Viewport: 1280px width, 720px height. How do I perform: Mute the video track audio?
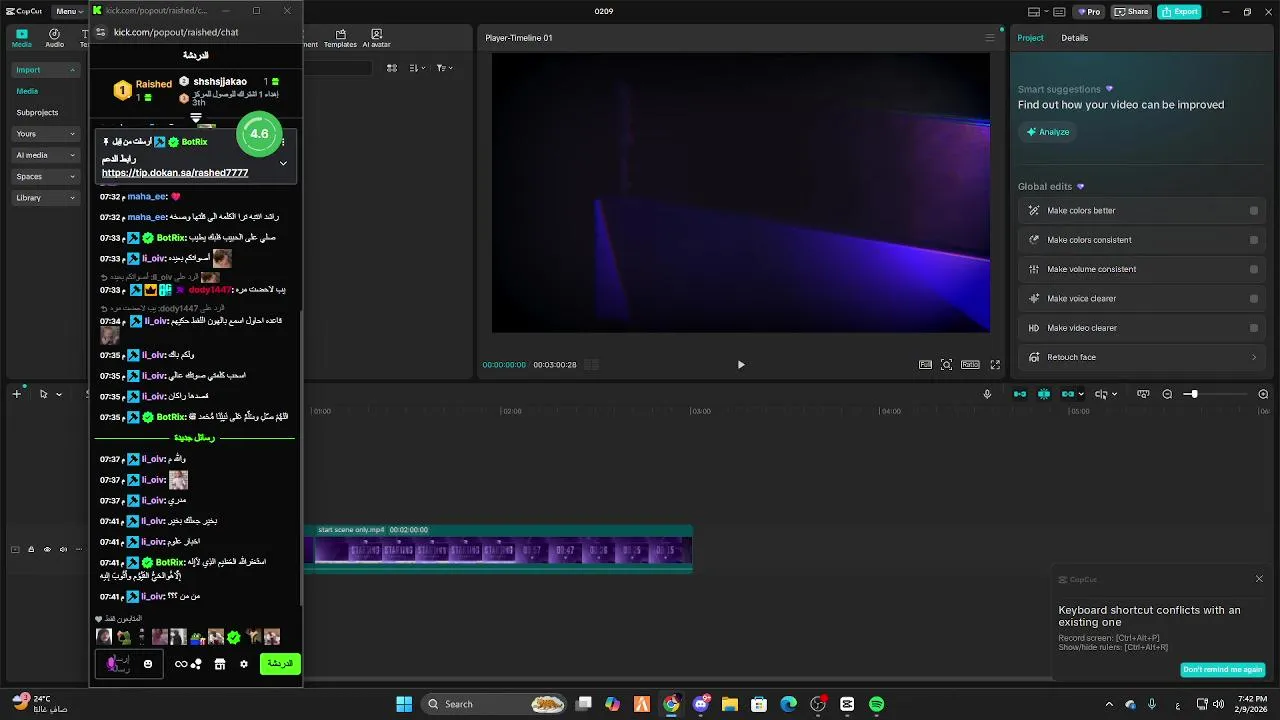pos(63,549)
